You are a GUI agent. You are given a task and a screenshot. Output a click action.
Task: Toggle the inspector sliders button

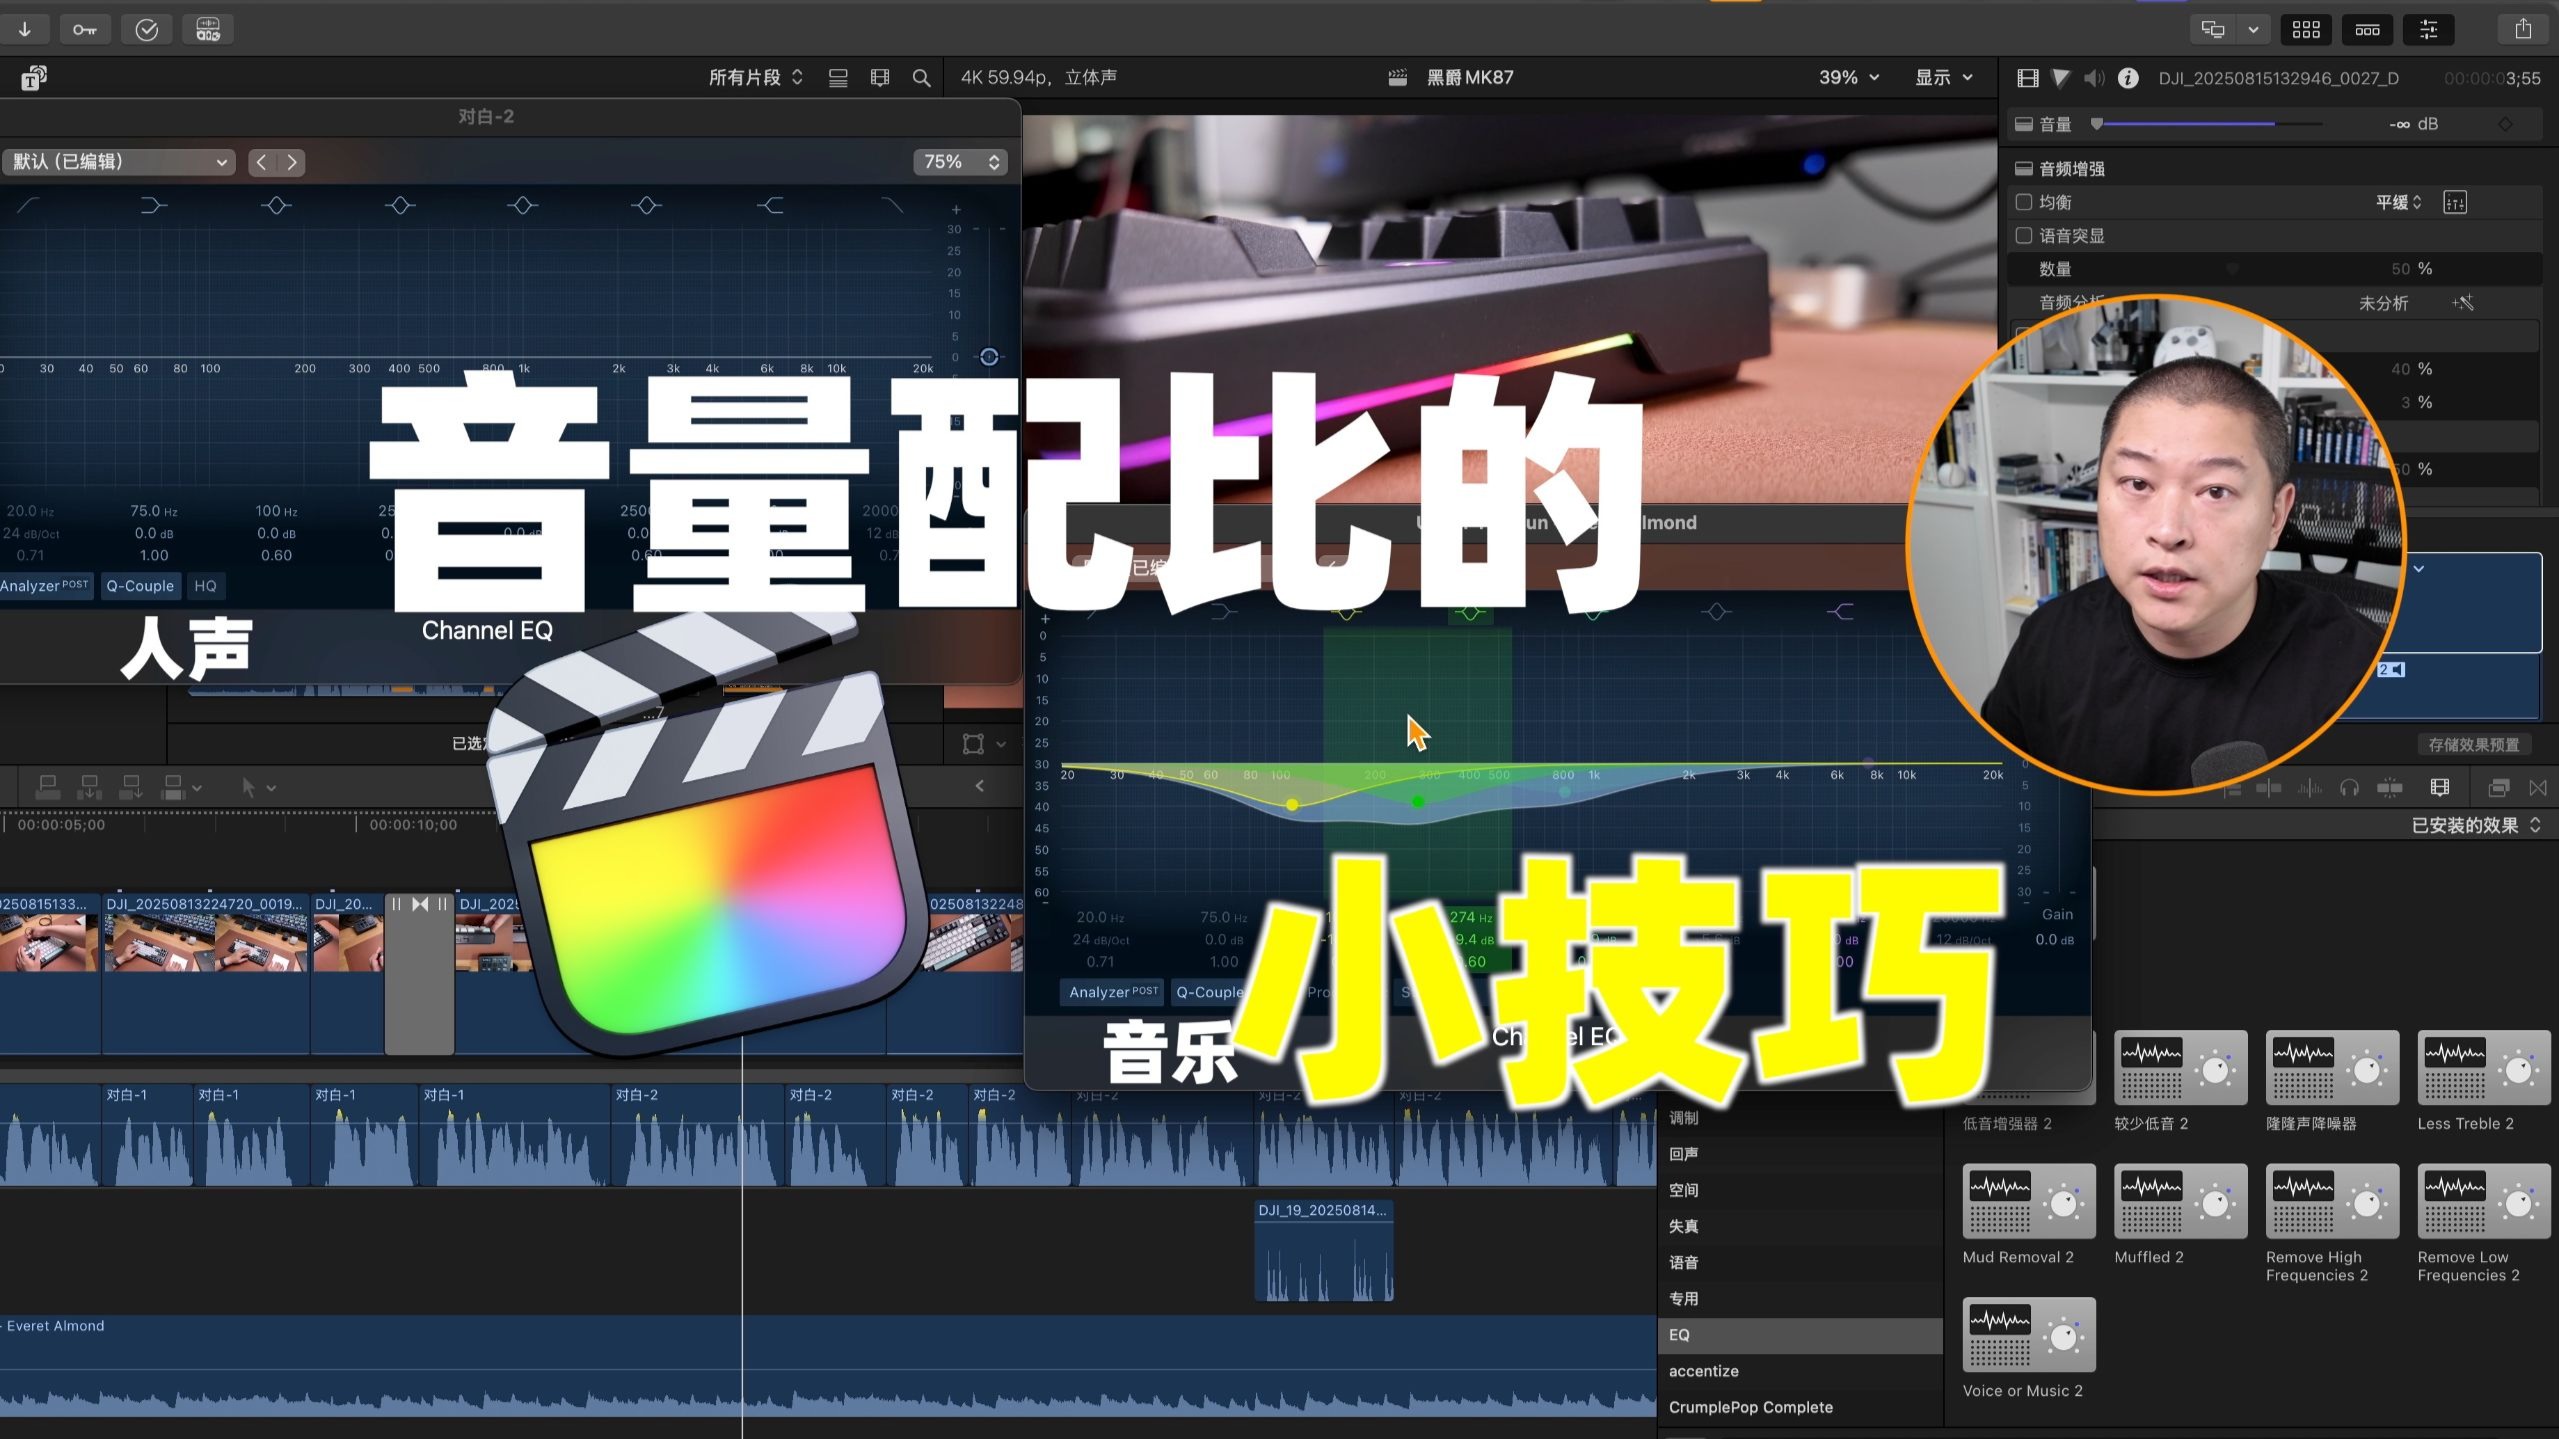(2428, 29)
